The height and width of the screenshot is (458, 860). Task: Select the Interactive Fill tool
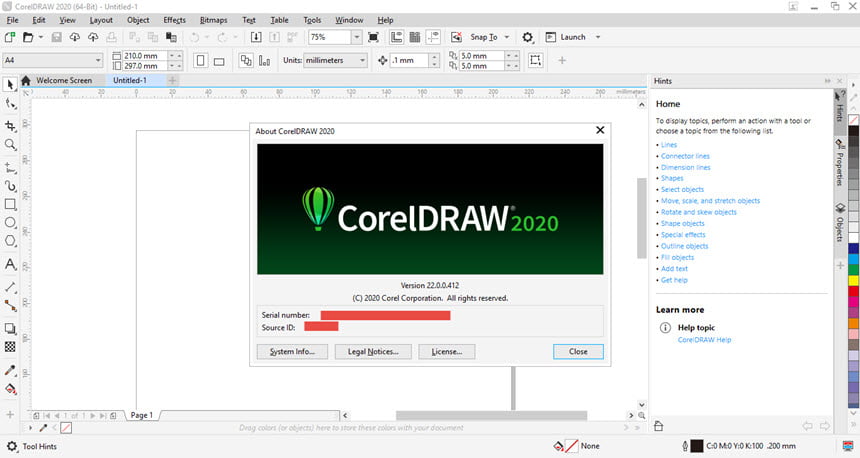pos(10,389)
